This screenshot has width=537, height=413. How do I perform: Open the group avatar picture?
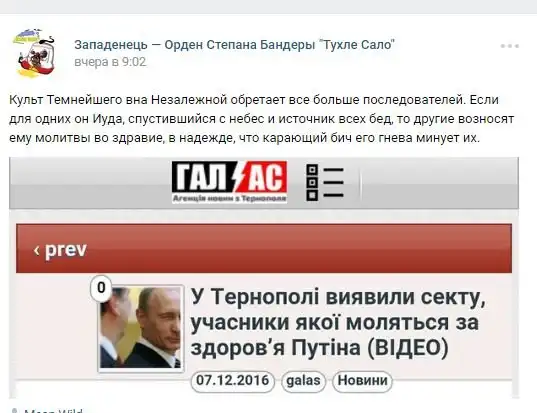(x=35, y=53)
